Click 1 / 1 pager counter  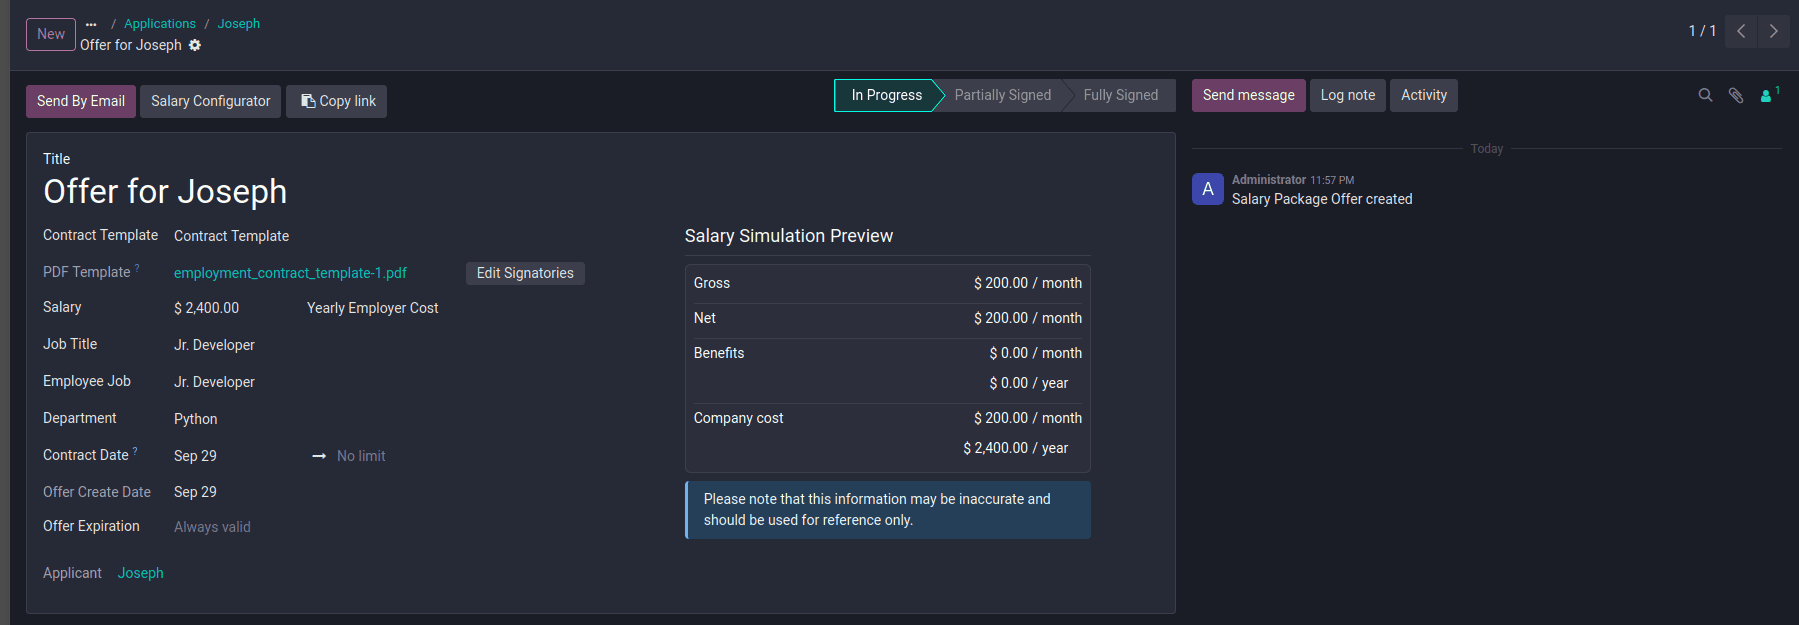[1702, 31]
